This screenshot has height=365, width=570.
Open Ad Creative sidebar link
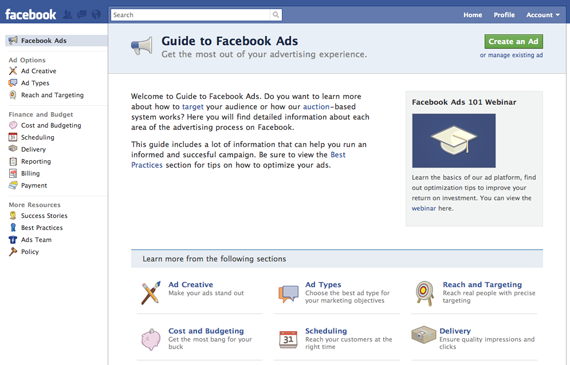[x=39, y=71]
